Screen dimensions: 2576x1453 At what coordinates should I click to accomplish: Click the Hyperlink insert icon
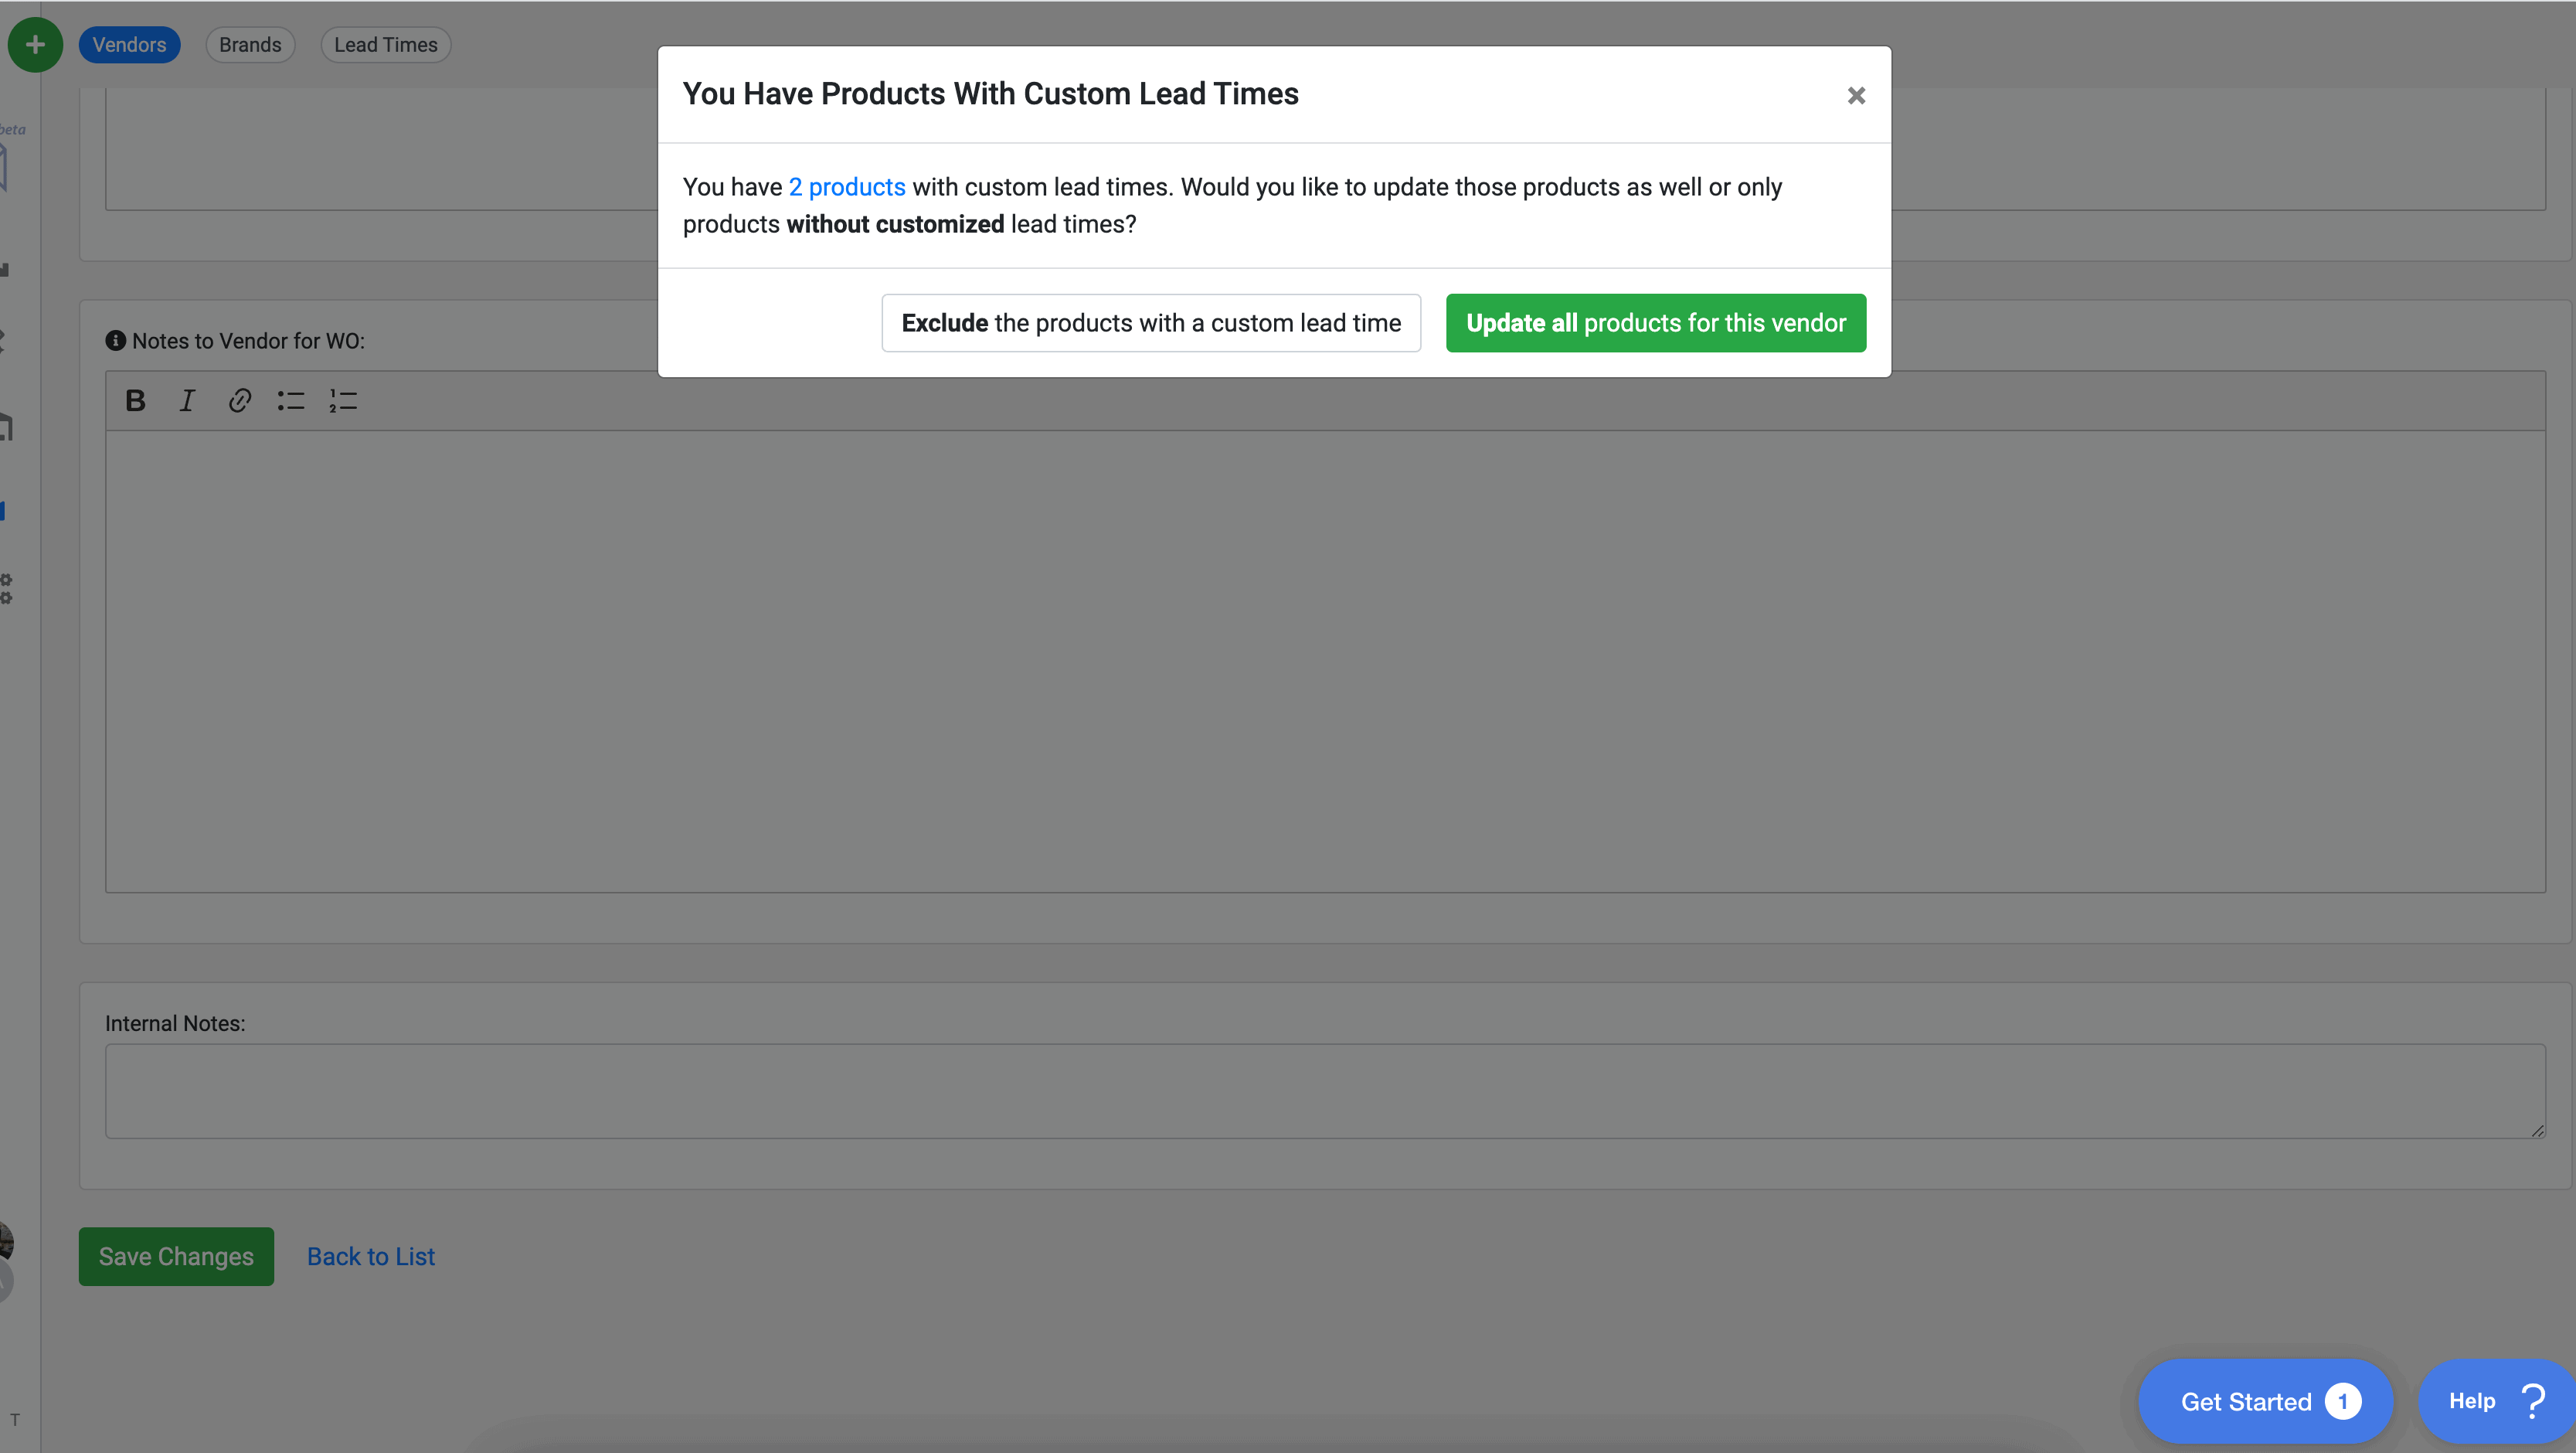tap(239, 400)
